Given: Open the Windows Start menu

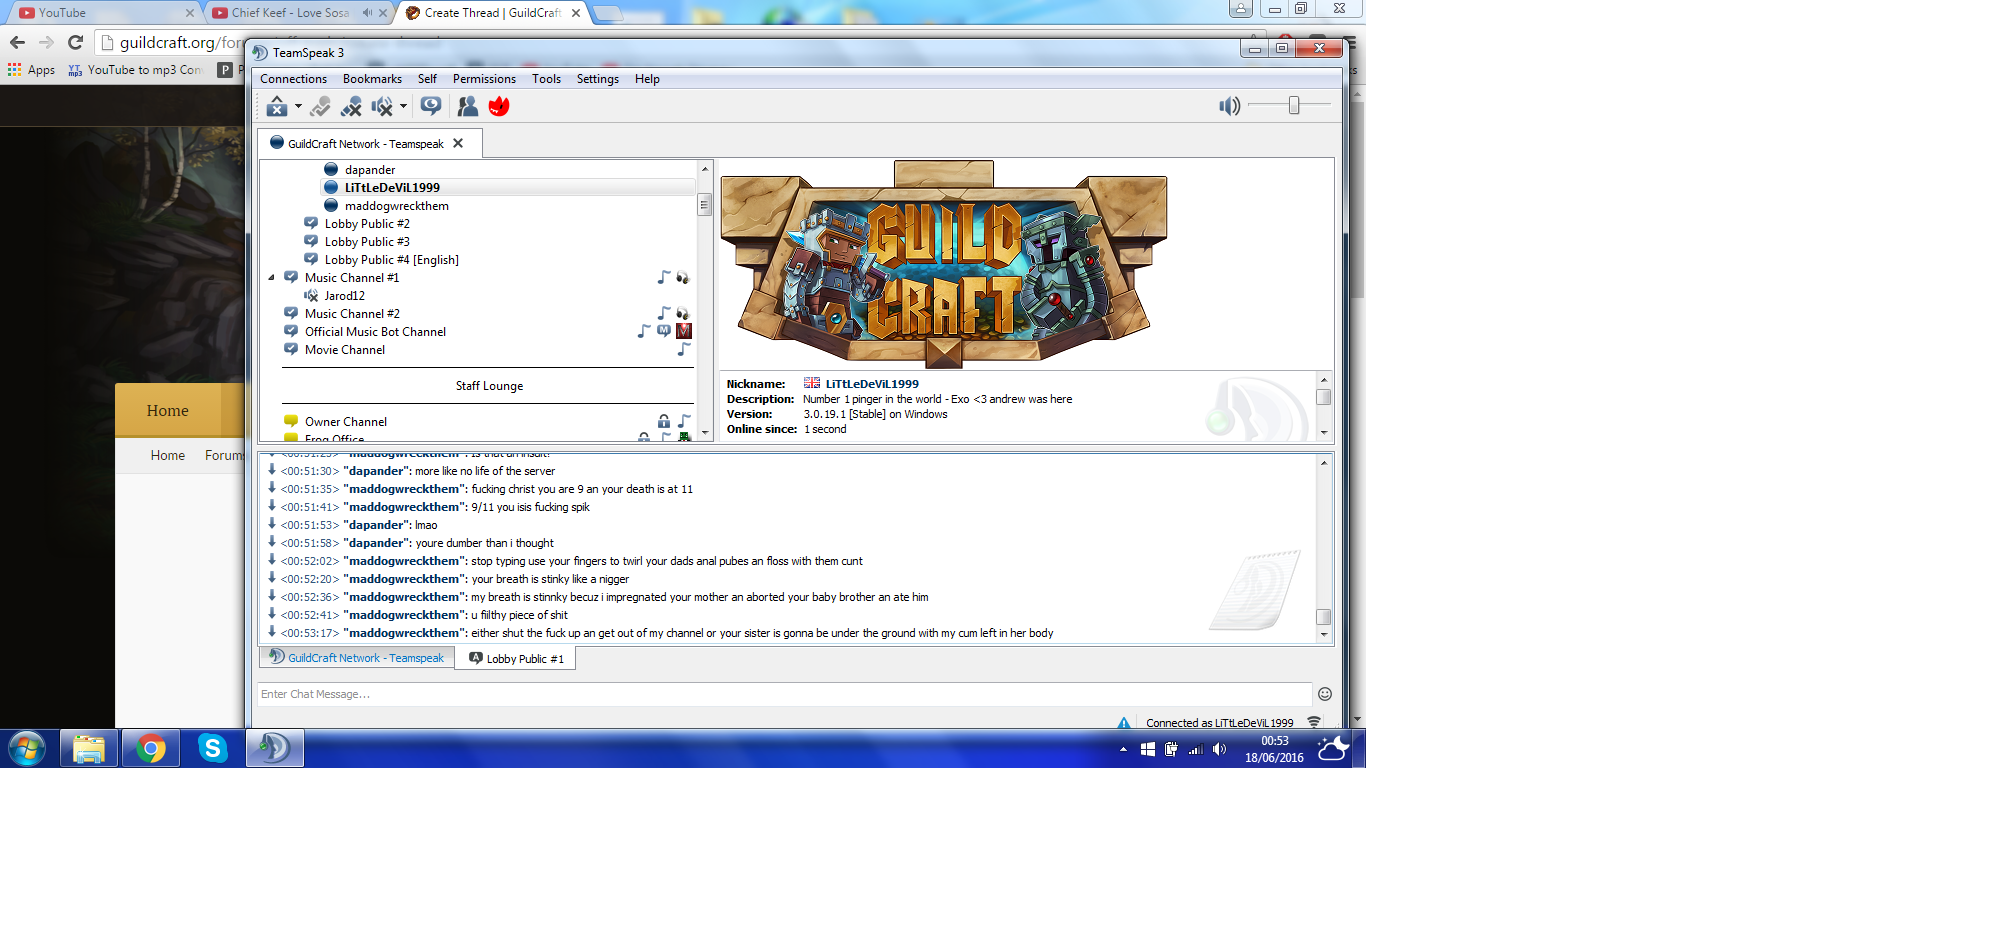Looking at the screenshot, I should coord(27,748).
